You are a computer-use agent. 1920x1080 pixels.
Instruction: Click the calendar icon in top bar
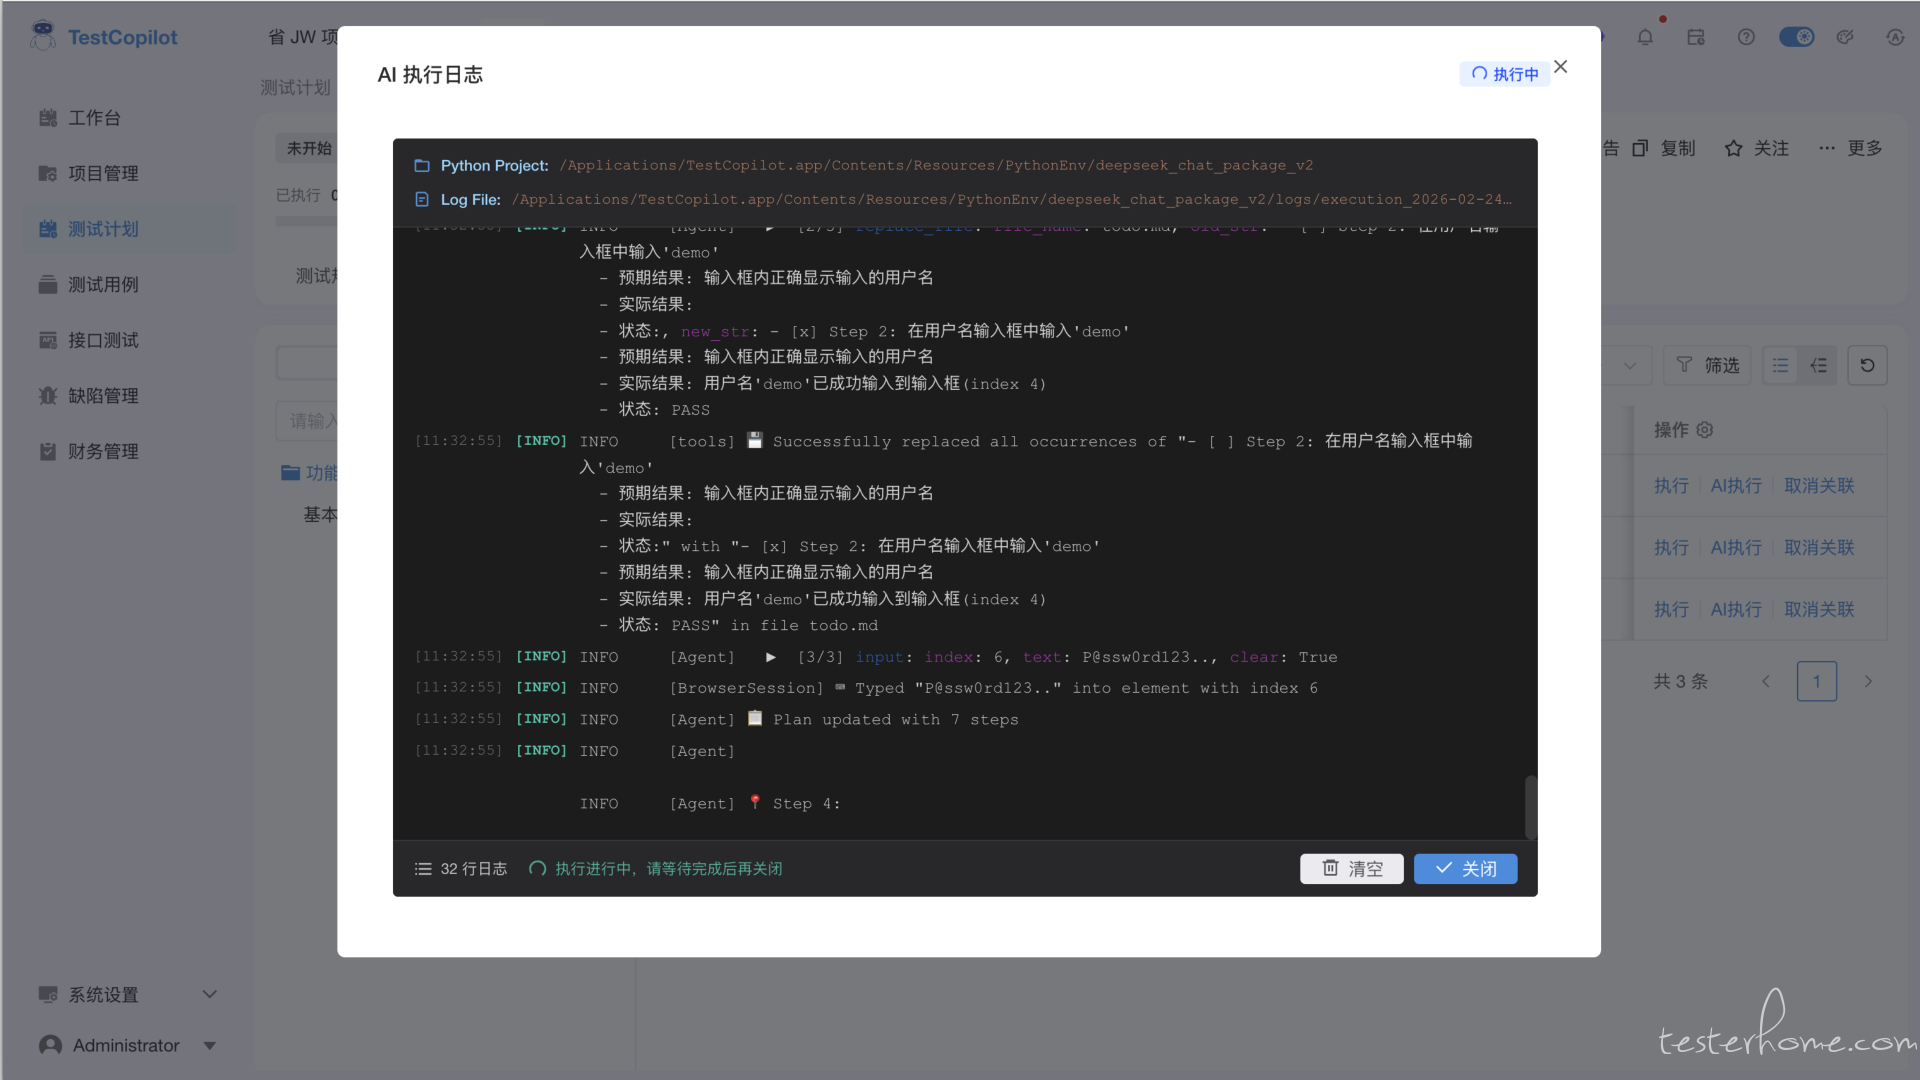[1696, 37]
